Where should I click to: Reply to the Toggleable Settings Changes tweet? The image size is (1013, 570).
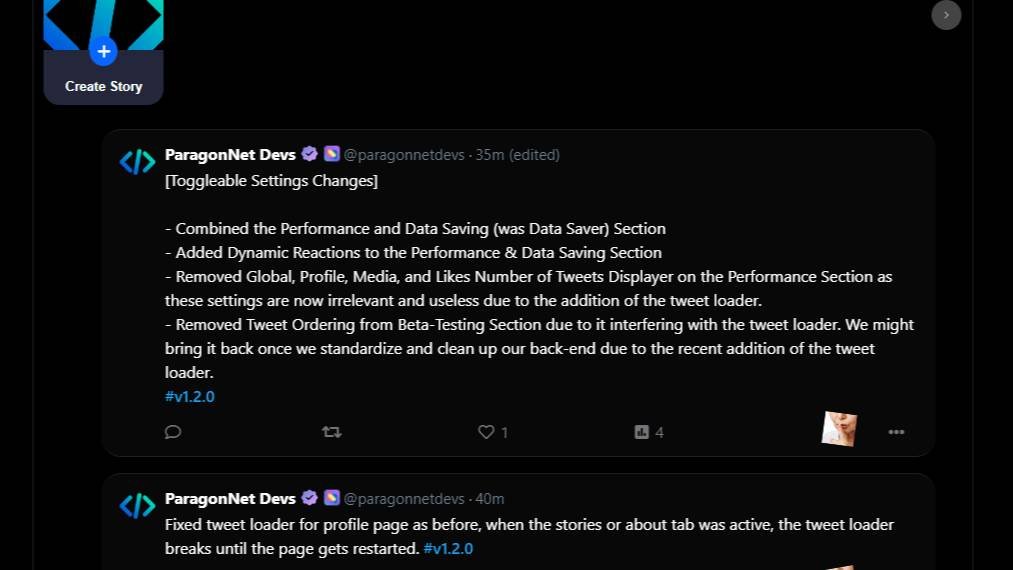pyautogui.click(x=173, y=432)
